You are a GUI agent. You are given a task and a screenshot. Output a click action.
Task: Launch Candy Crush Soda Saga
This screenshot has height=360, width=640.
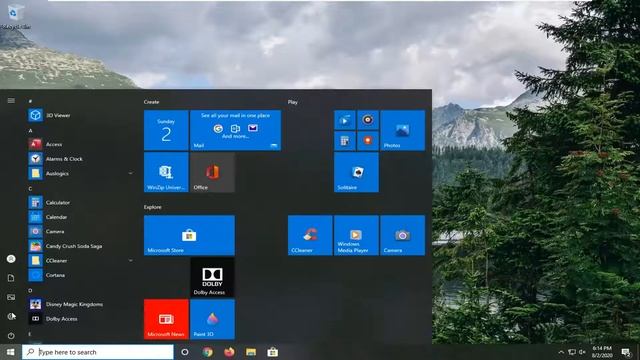tap(65, 246)
